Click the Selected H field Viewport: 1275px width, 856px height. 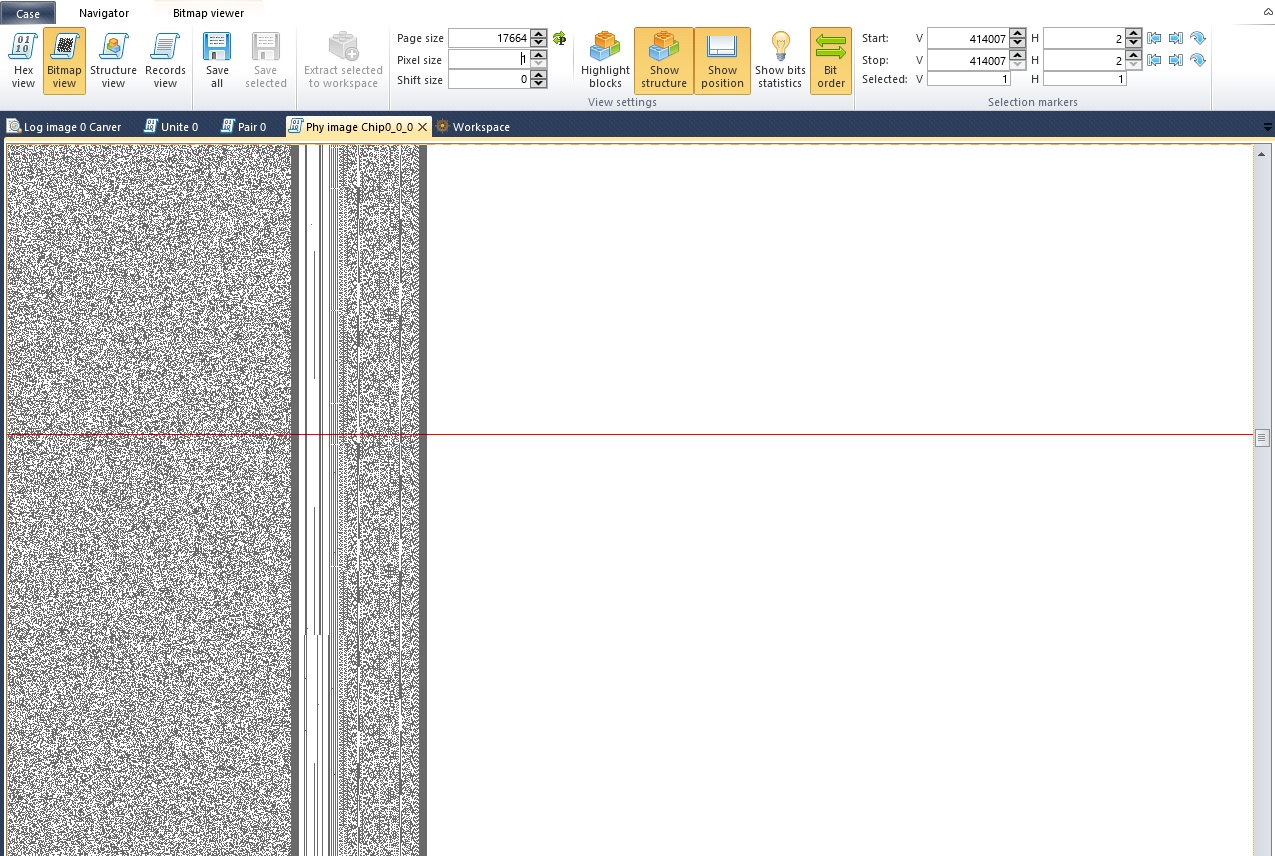(x=1084, y=79)
